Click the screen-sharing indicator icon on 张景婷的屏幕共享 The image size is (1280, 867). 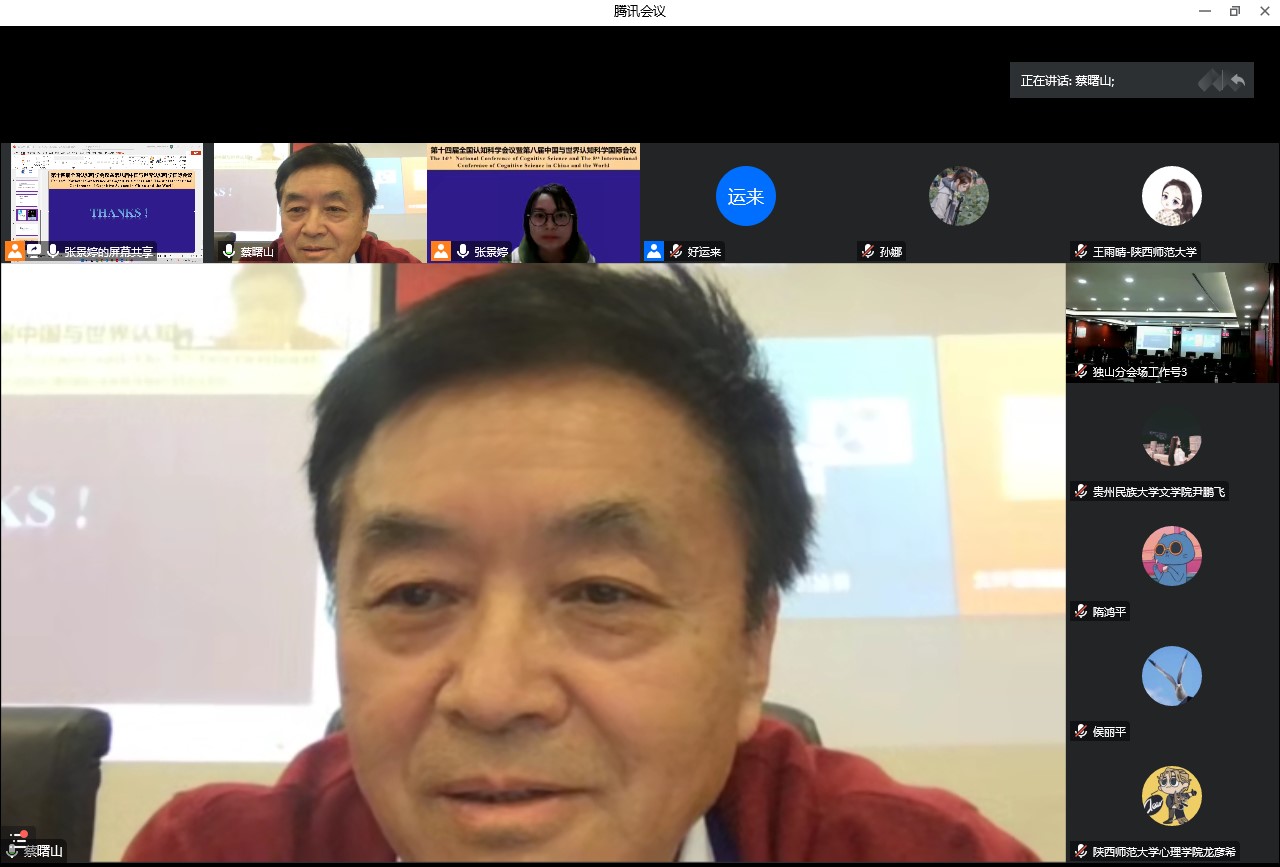pyautogui.click(x=34, y=251)
